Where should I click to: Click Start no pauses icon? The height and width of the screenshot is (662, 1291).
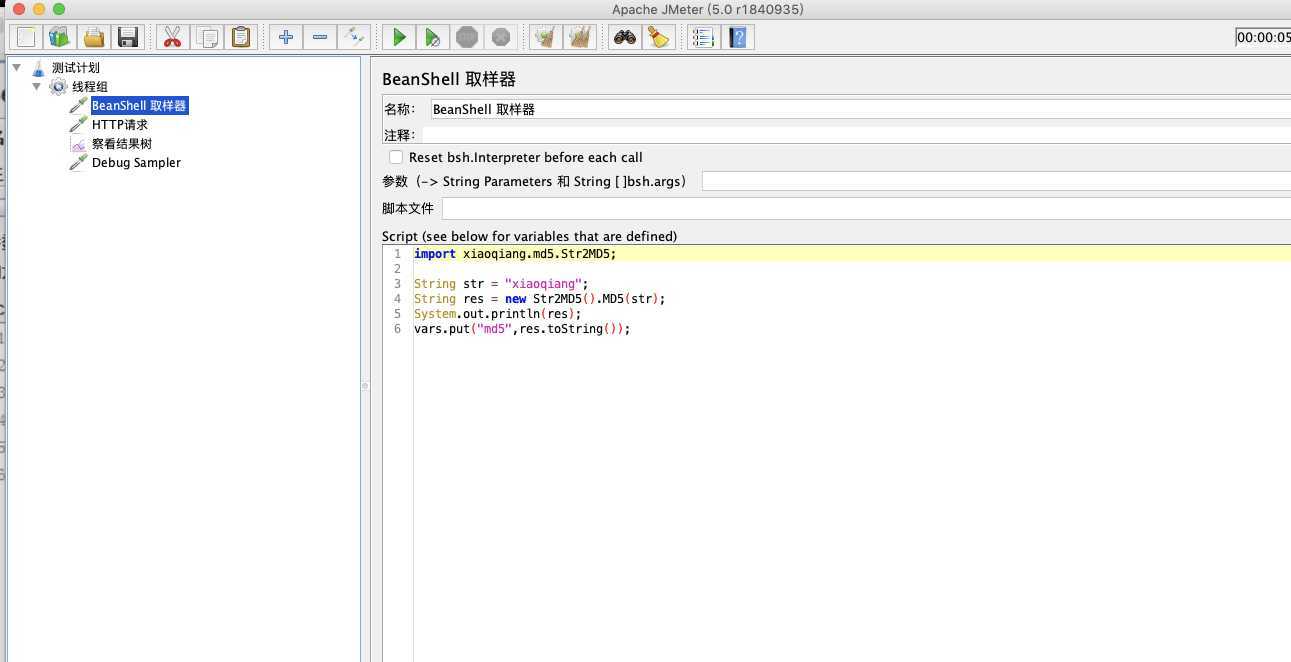433,38
